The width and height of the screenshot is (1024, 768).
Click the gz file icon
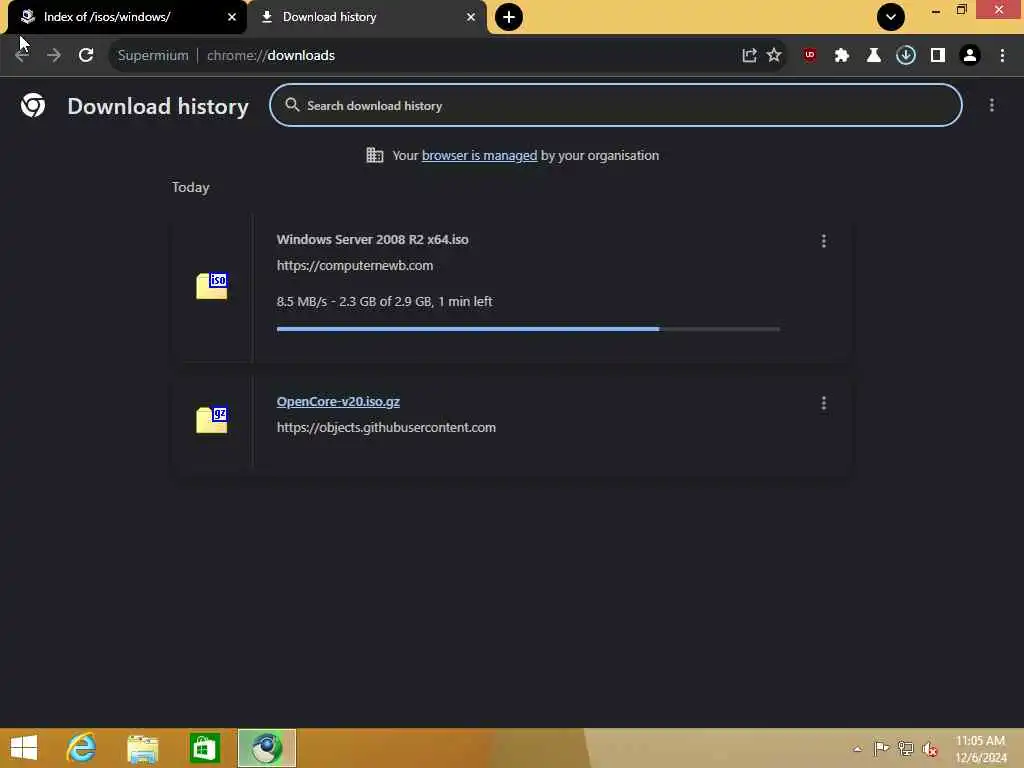212,420
